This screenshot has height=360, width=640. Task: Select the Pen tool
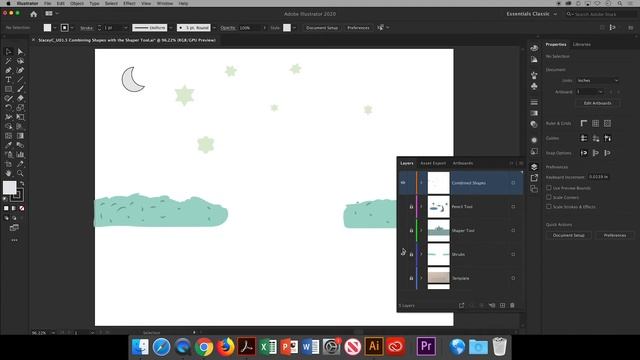pyautogui.click(x=8, y=70)
